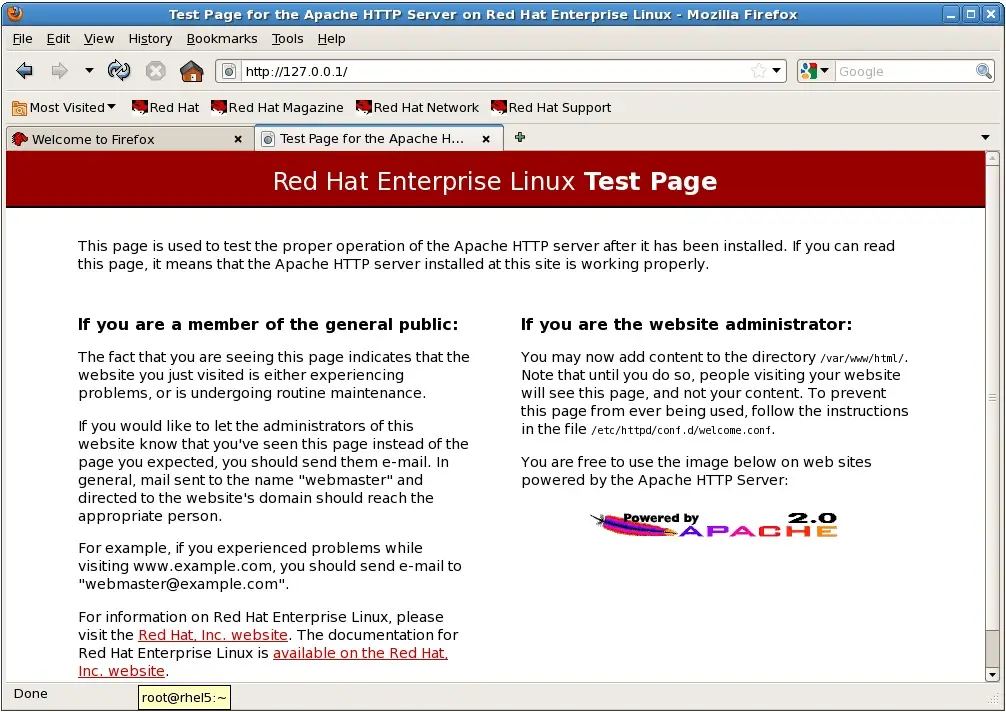Open the Bookmarks menu
This screenshot has height=712, width=1006.
222,38
